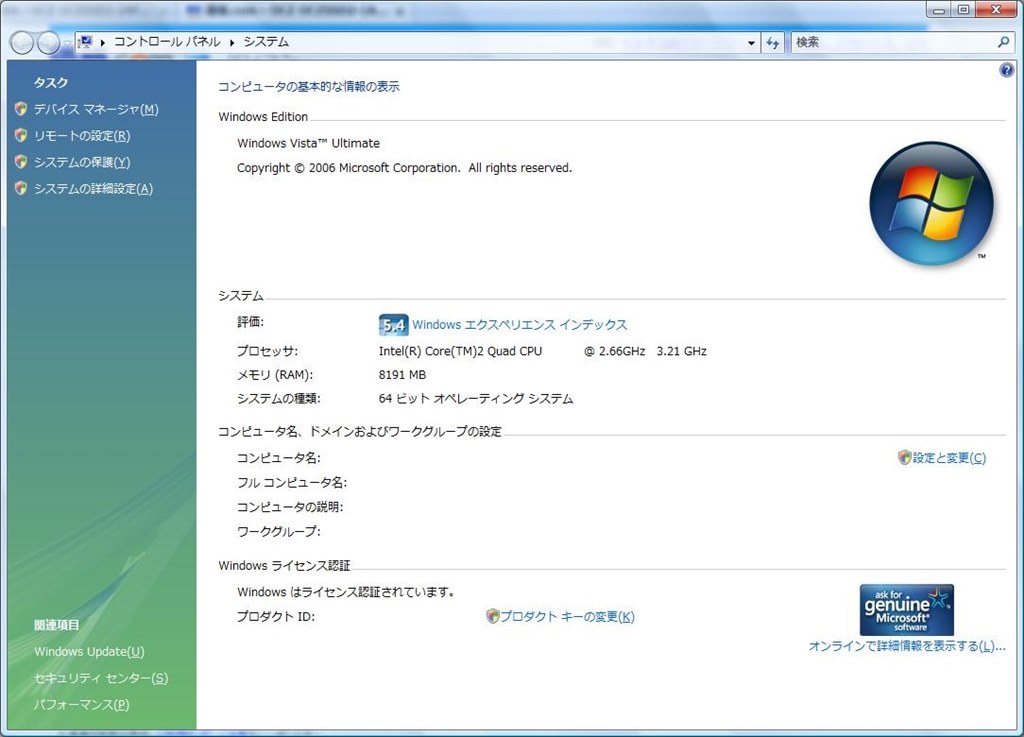Open recent pages dropdown beside Forward button
The width and height of the screenshot is (1024, 737).
tap(67, 43)
